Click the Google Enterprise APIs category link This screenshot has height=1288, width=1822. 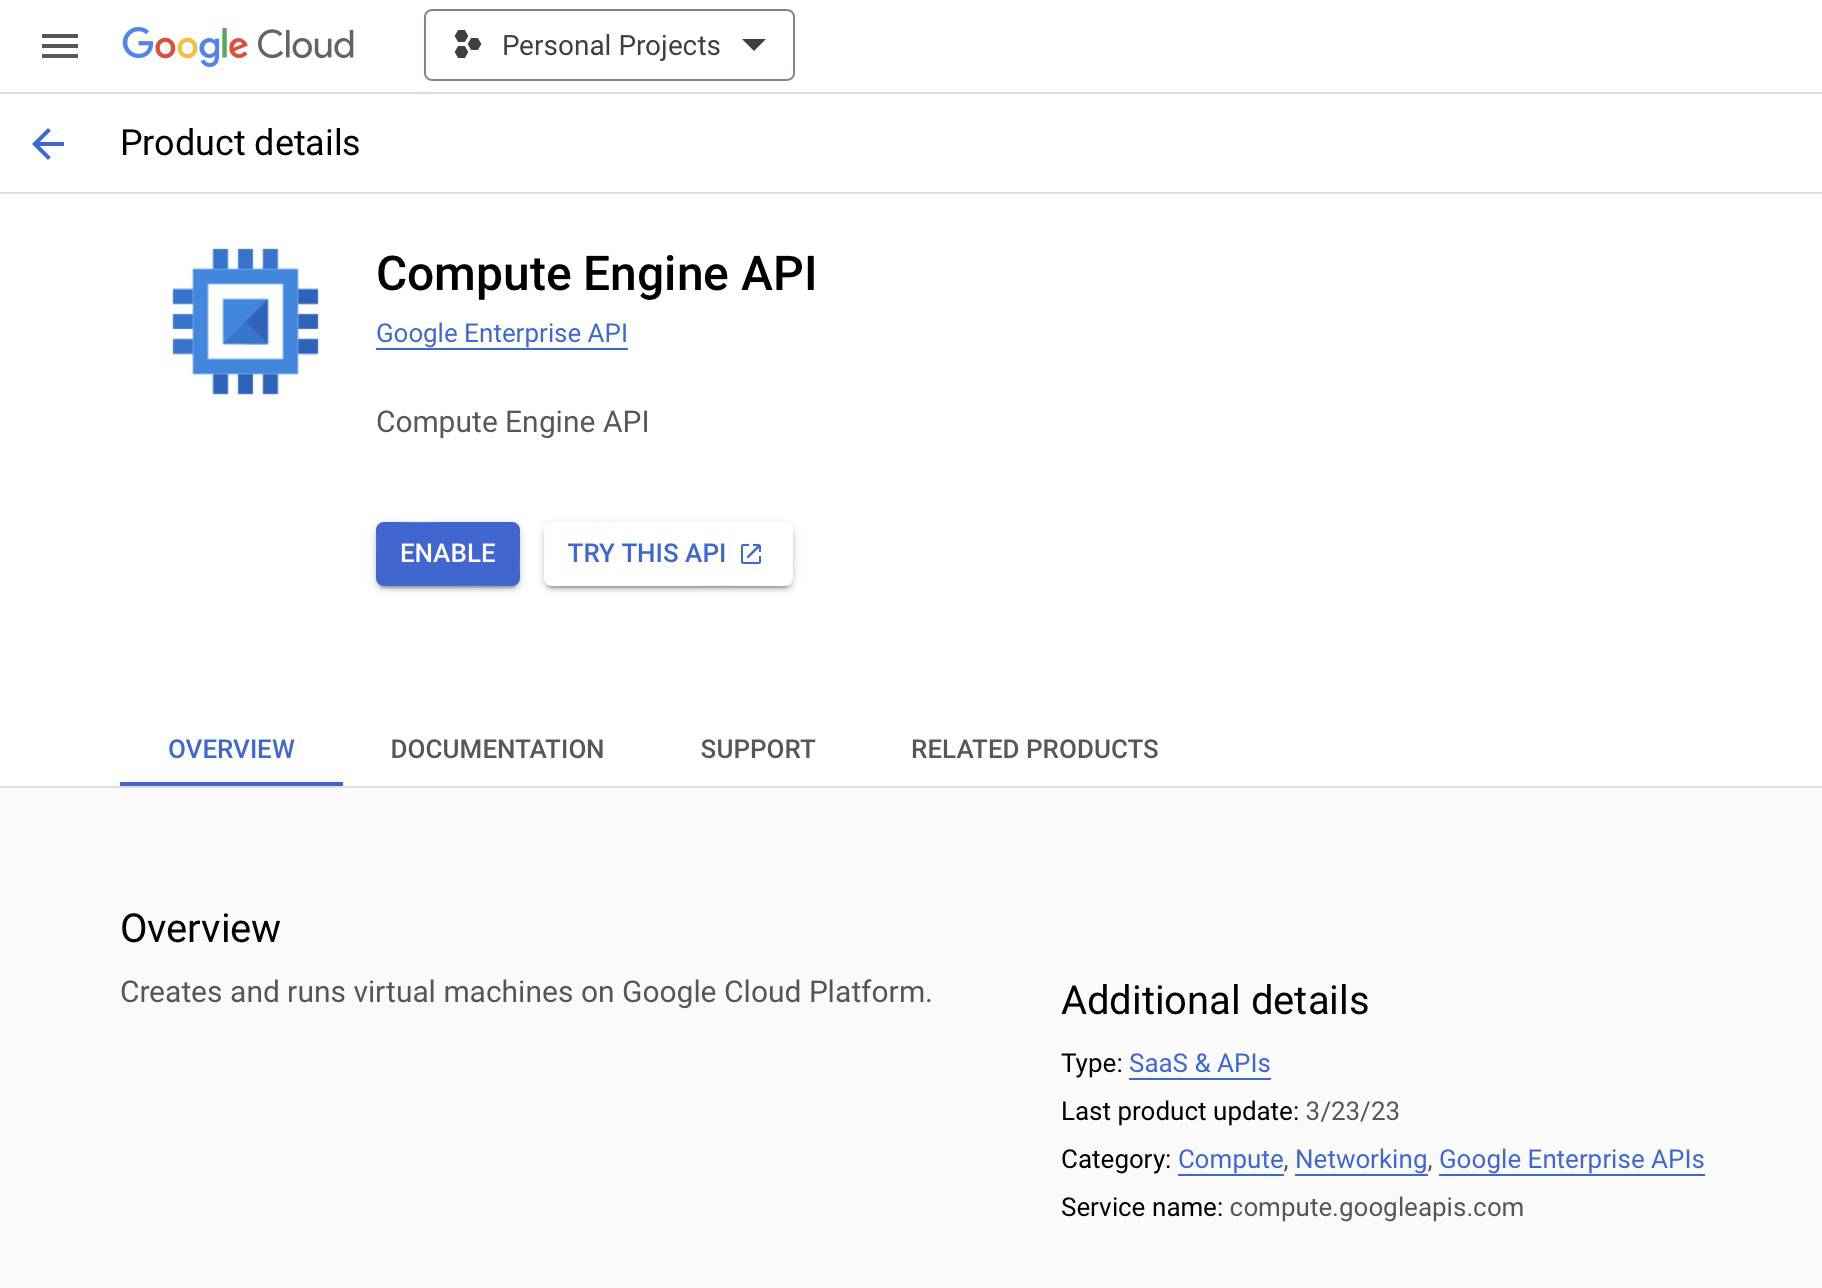(1571, 1159)
